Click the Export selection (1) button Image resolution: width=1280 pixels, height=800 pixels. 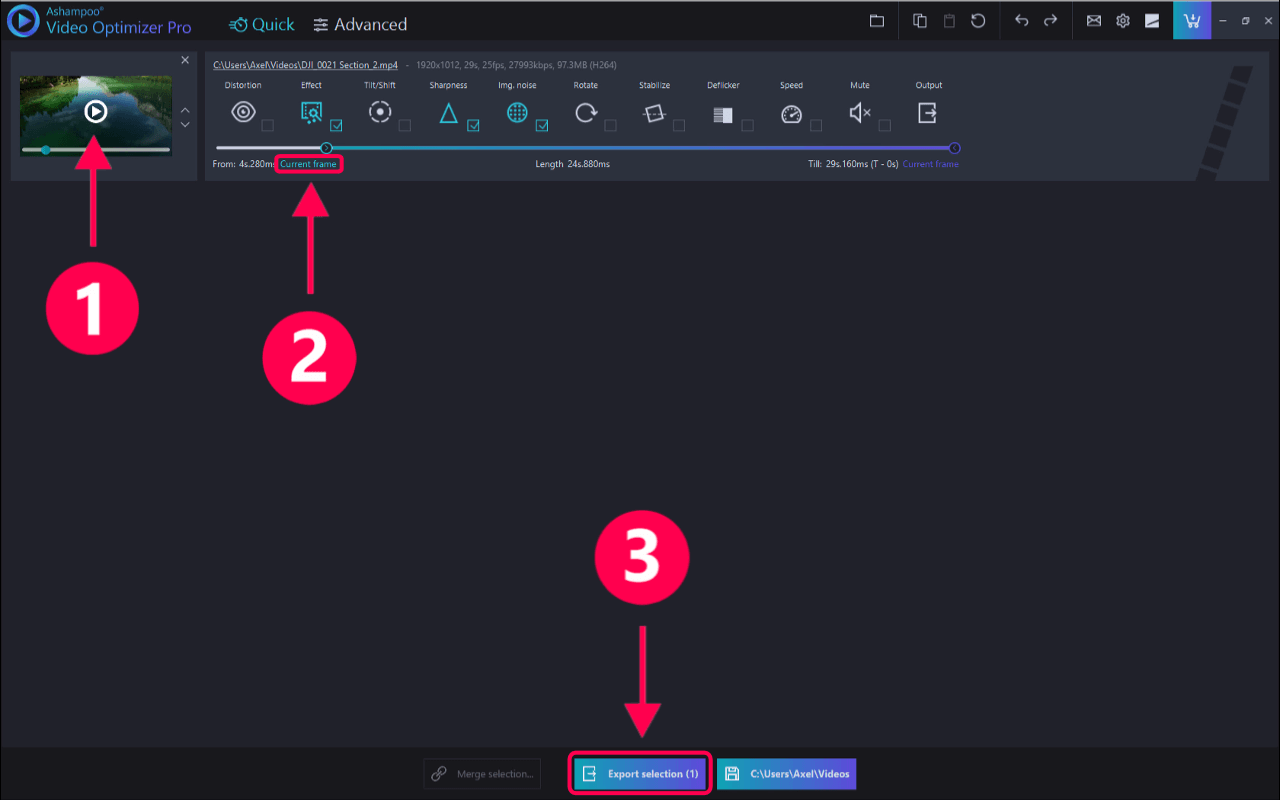click(x=640, y=774)
